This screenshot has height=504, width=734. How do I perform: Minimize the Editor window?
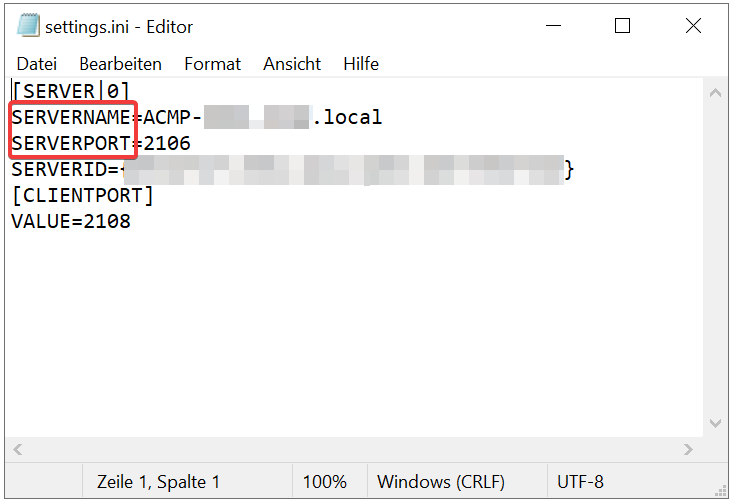pos(551,26)
